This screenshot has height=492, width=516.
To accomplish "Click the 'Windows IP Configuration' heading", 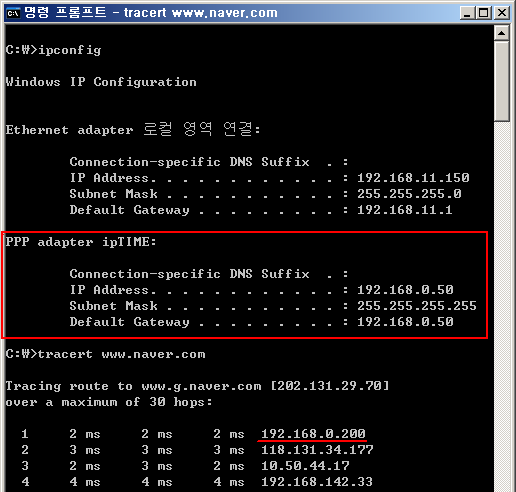I will pos(101,82).
